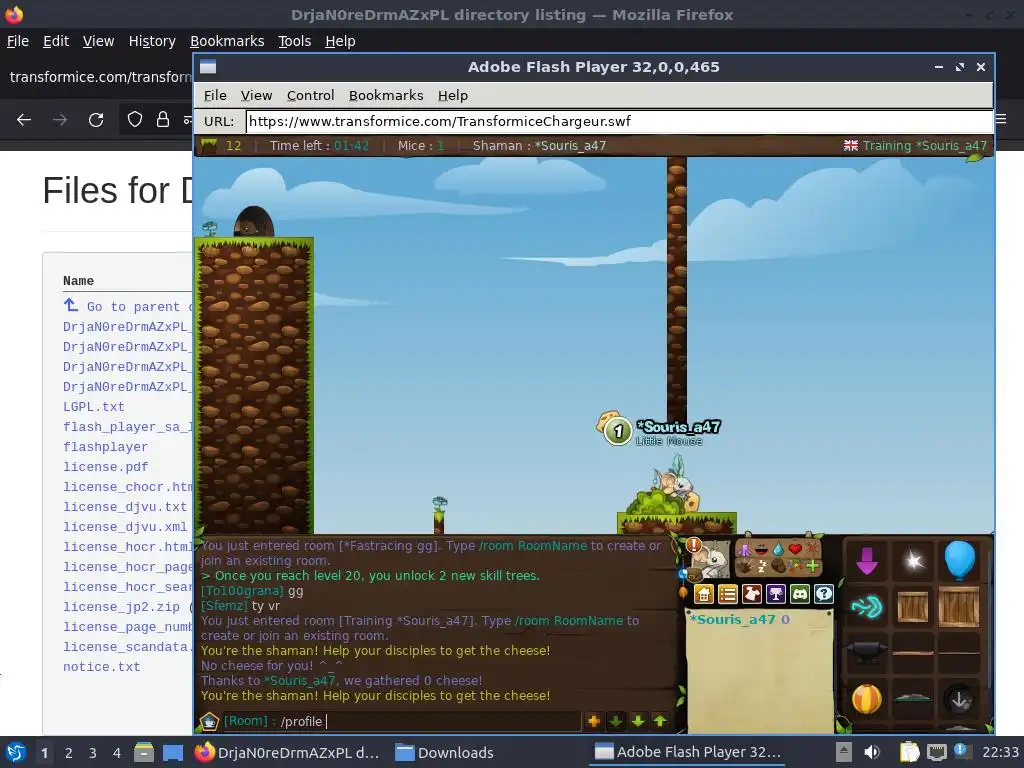
Task: Click Firefox reload button
Action: click(x=96, y=120)
